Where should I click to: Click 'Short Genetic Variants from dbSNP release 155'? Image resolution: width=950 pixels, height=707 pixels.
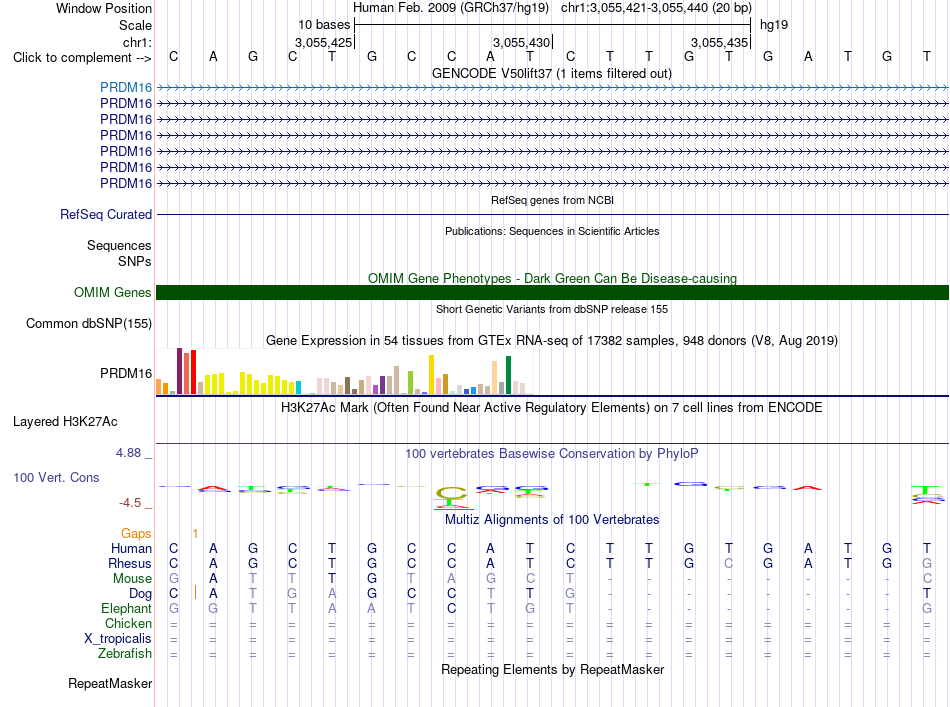552,309
